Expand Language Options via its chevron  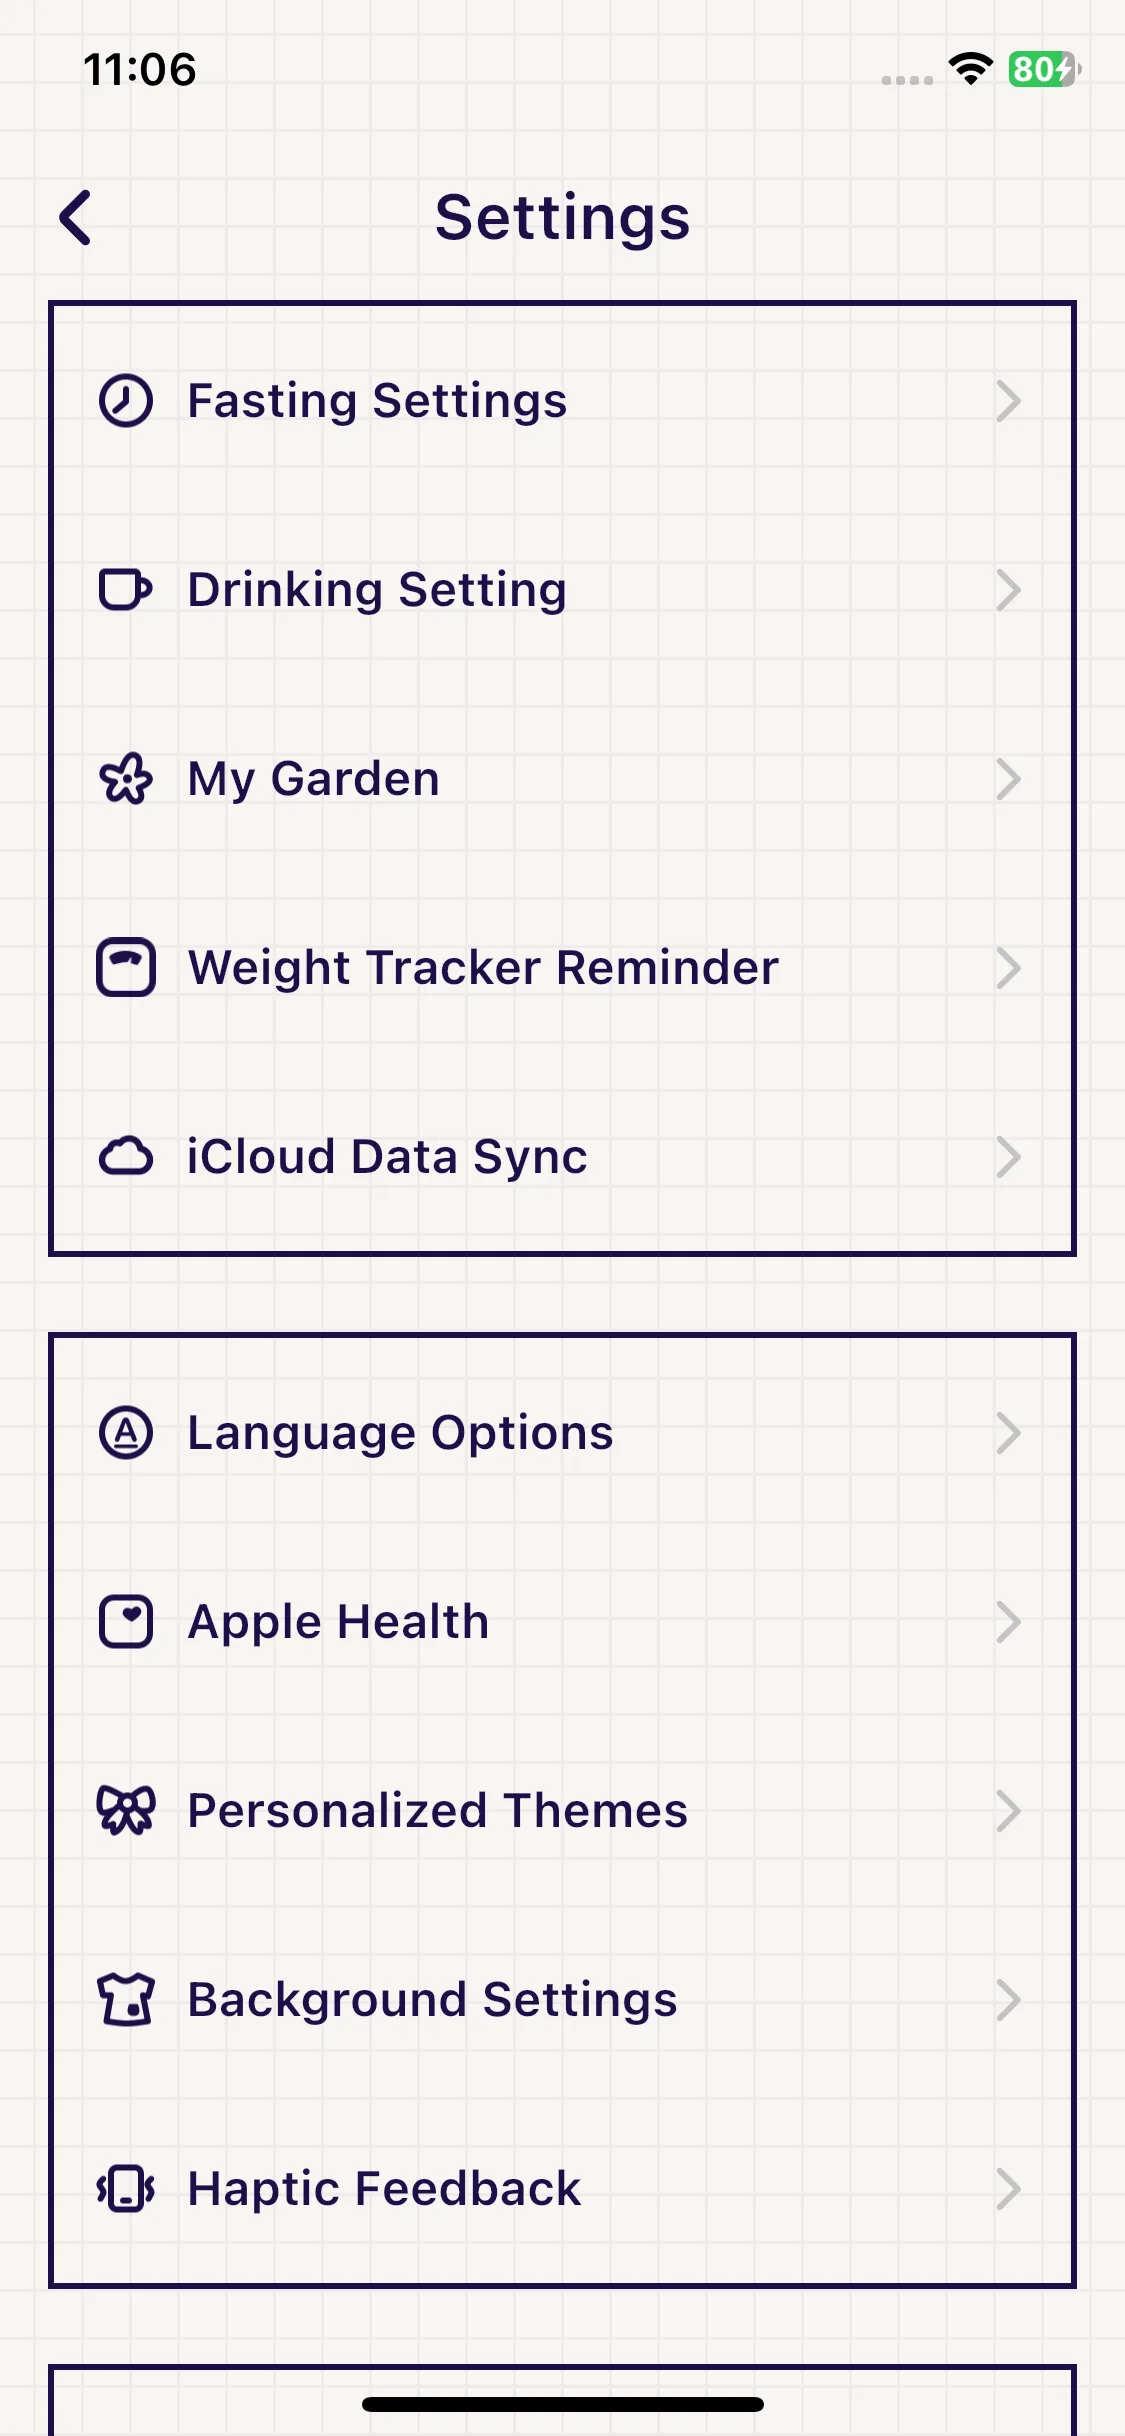(x=1008, y=1432)
